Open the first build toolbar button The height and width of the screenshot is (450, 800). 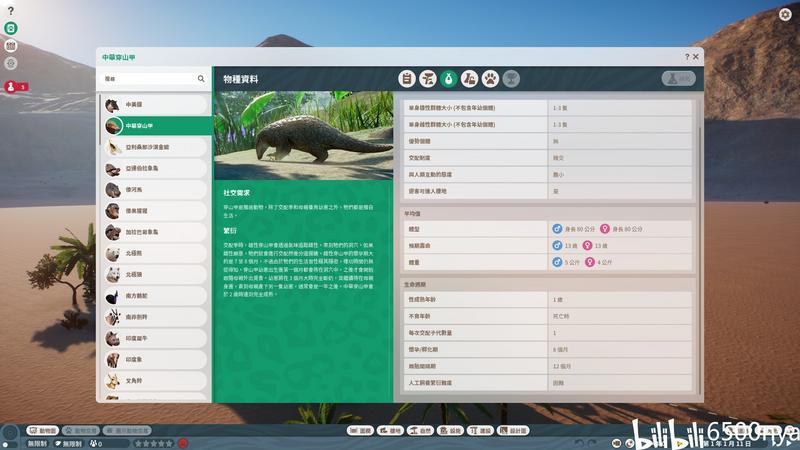pos(360,431)
